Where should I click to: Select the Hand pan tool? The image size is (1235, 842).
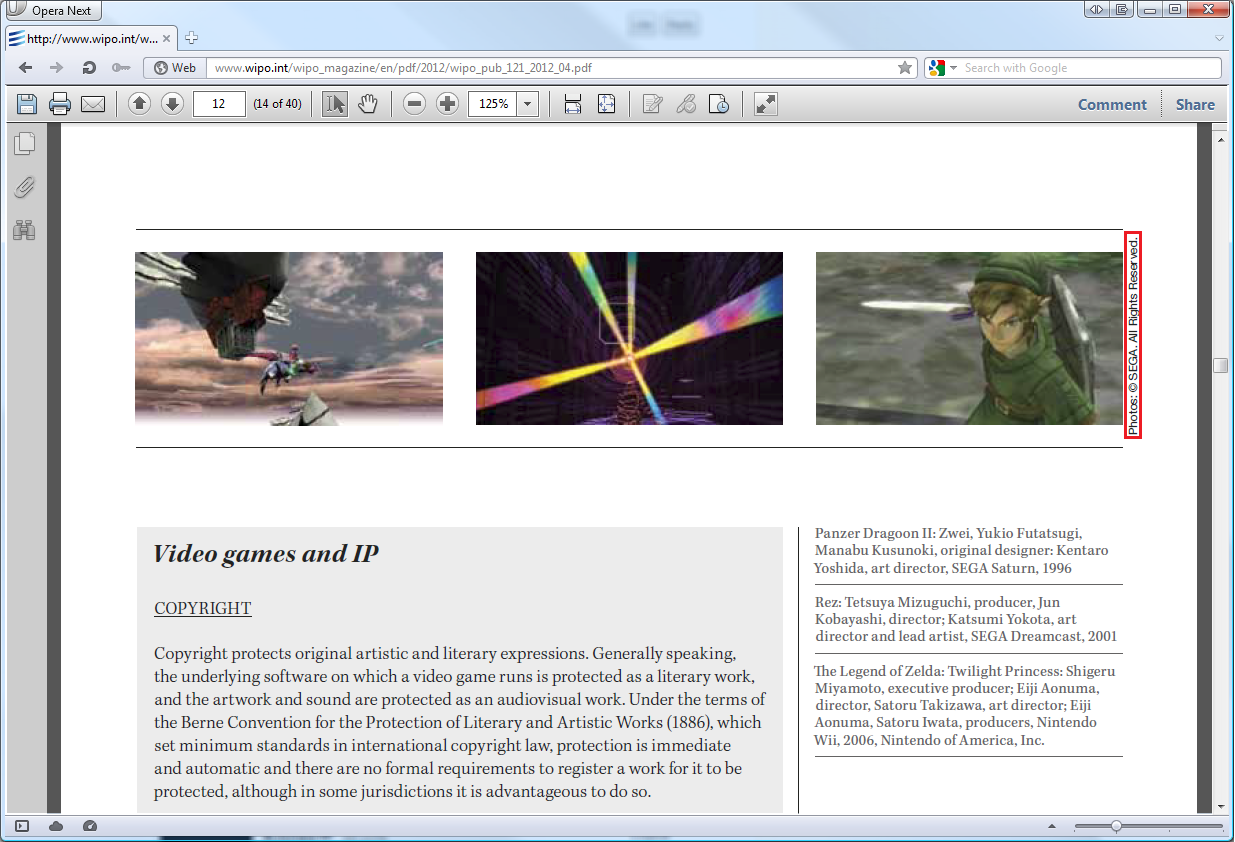(368, 104)
